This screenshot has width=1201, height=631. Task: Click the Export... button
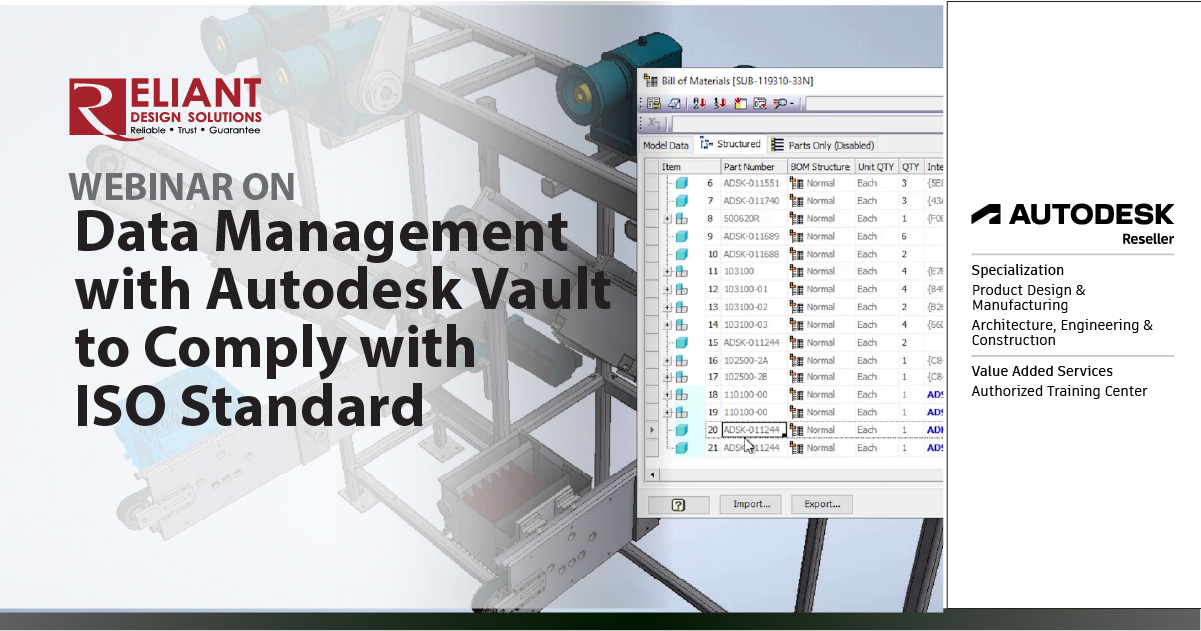[821, 504]
